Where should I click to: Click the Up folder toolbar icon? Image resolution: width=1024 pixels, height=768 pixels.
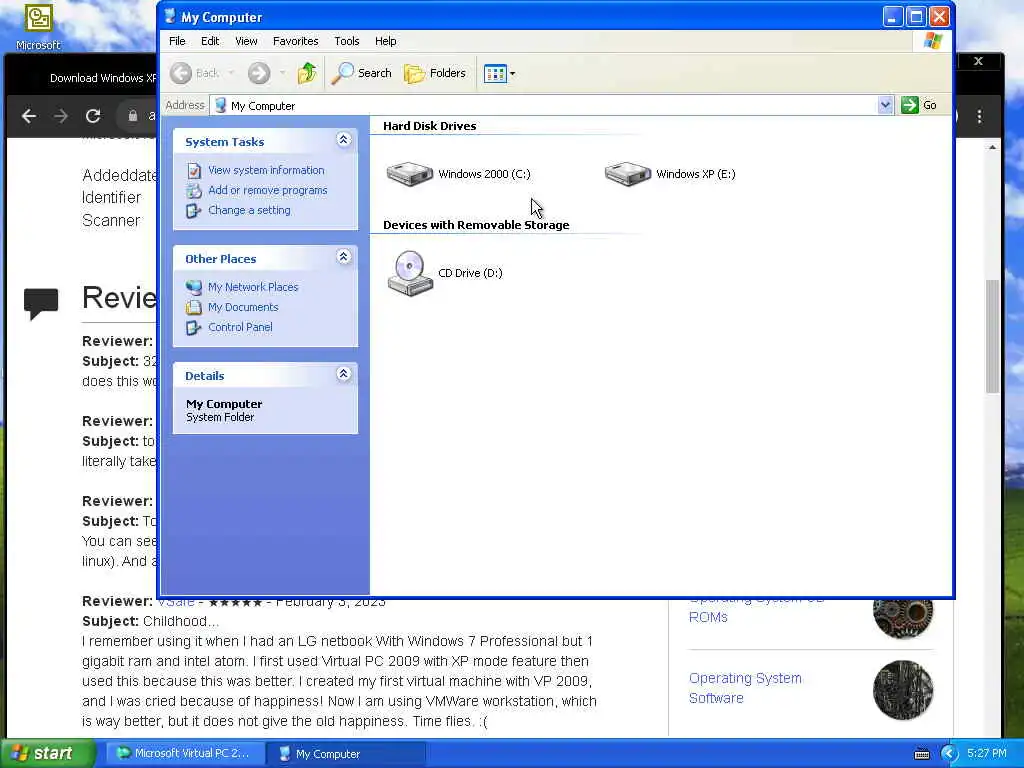[307, 73]
